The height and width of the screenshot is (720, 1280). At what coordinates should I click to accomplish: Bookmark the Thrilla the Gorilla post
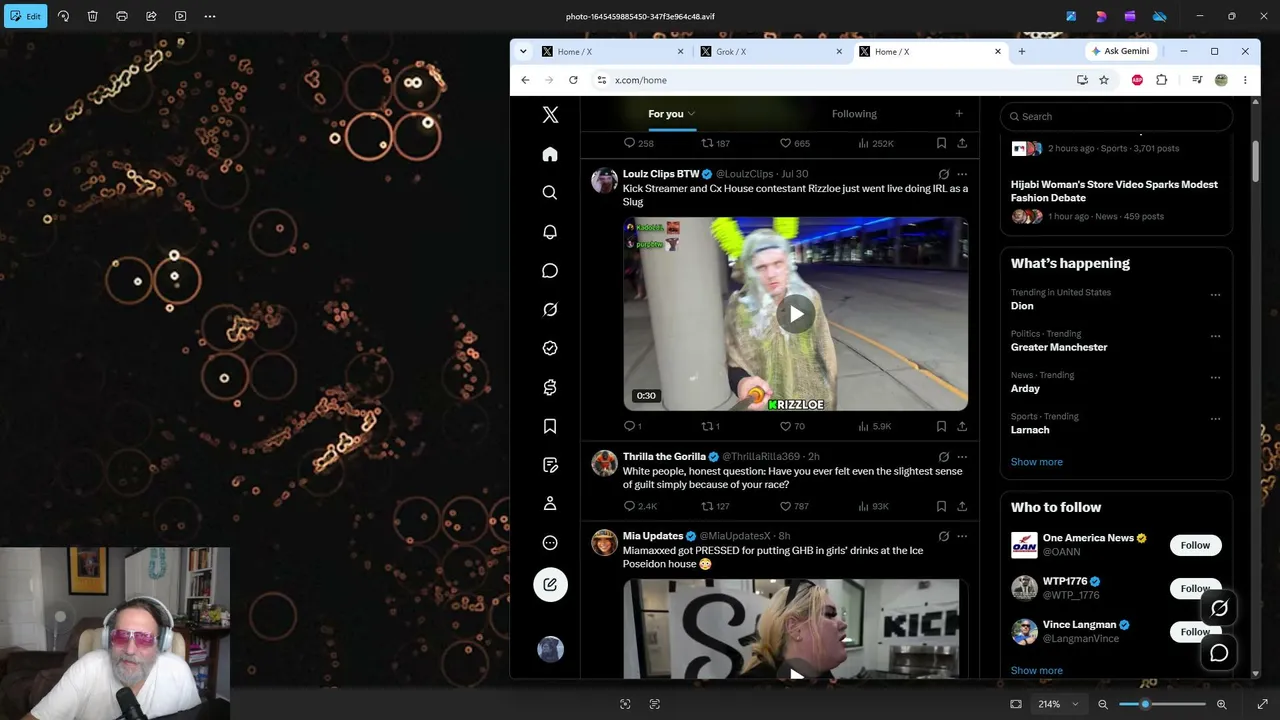941,506
